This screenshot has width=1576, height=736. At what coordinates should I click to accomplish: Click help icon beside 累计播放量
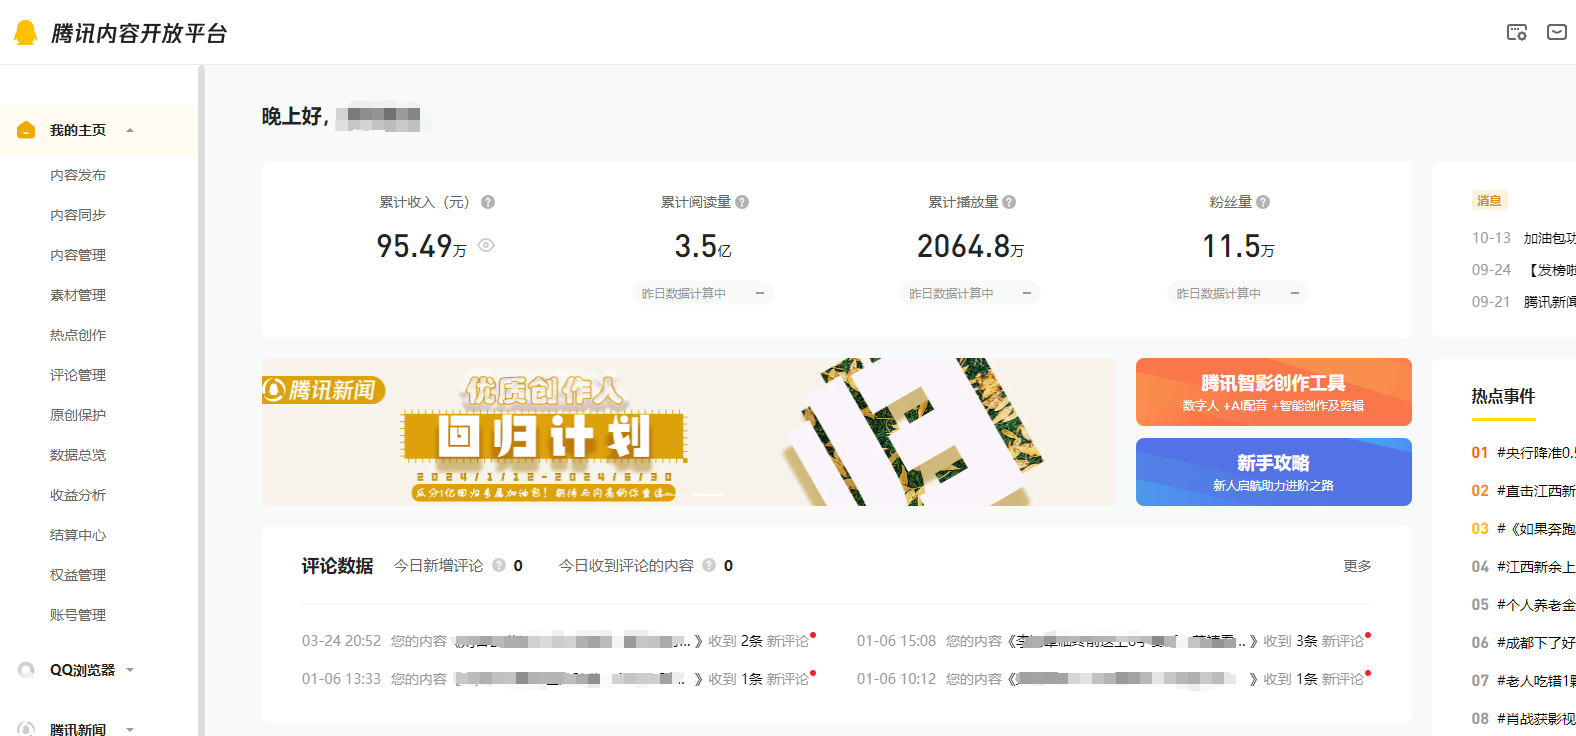(x=1009, y=202)
